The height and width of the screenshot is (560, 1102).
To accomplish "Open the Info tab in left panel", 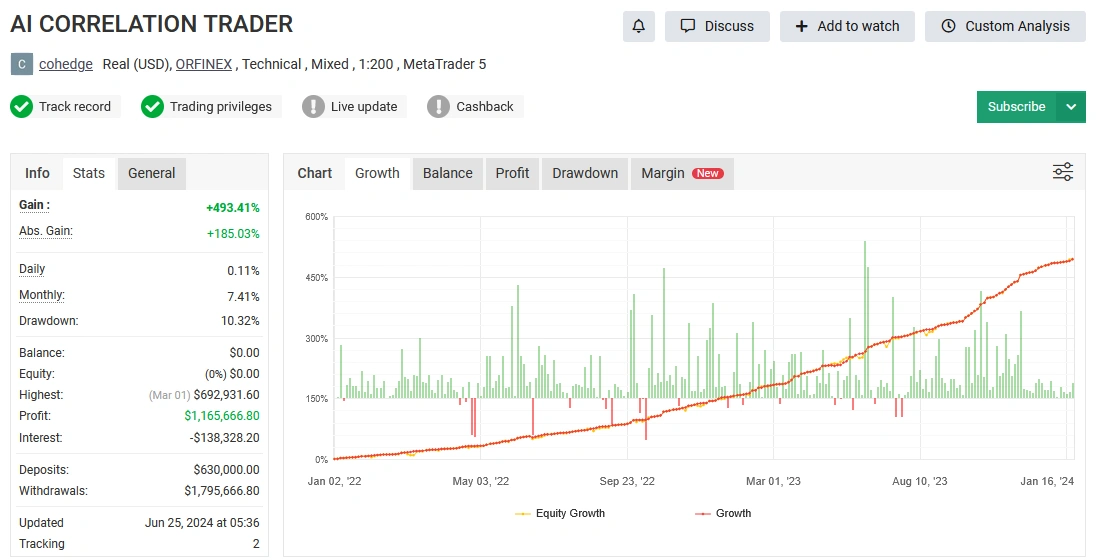I will tap(37, 173).
